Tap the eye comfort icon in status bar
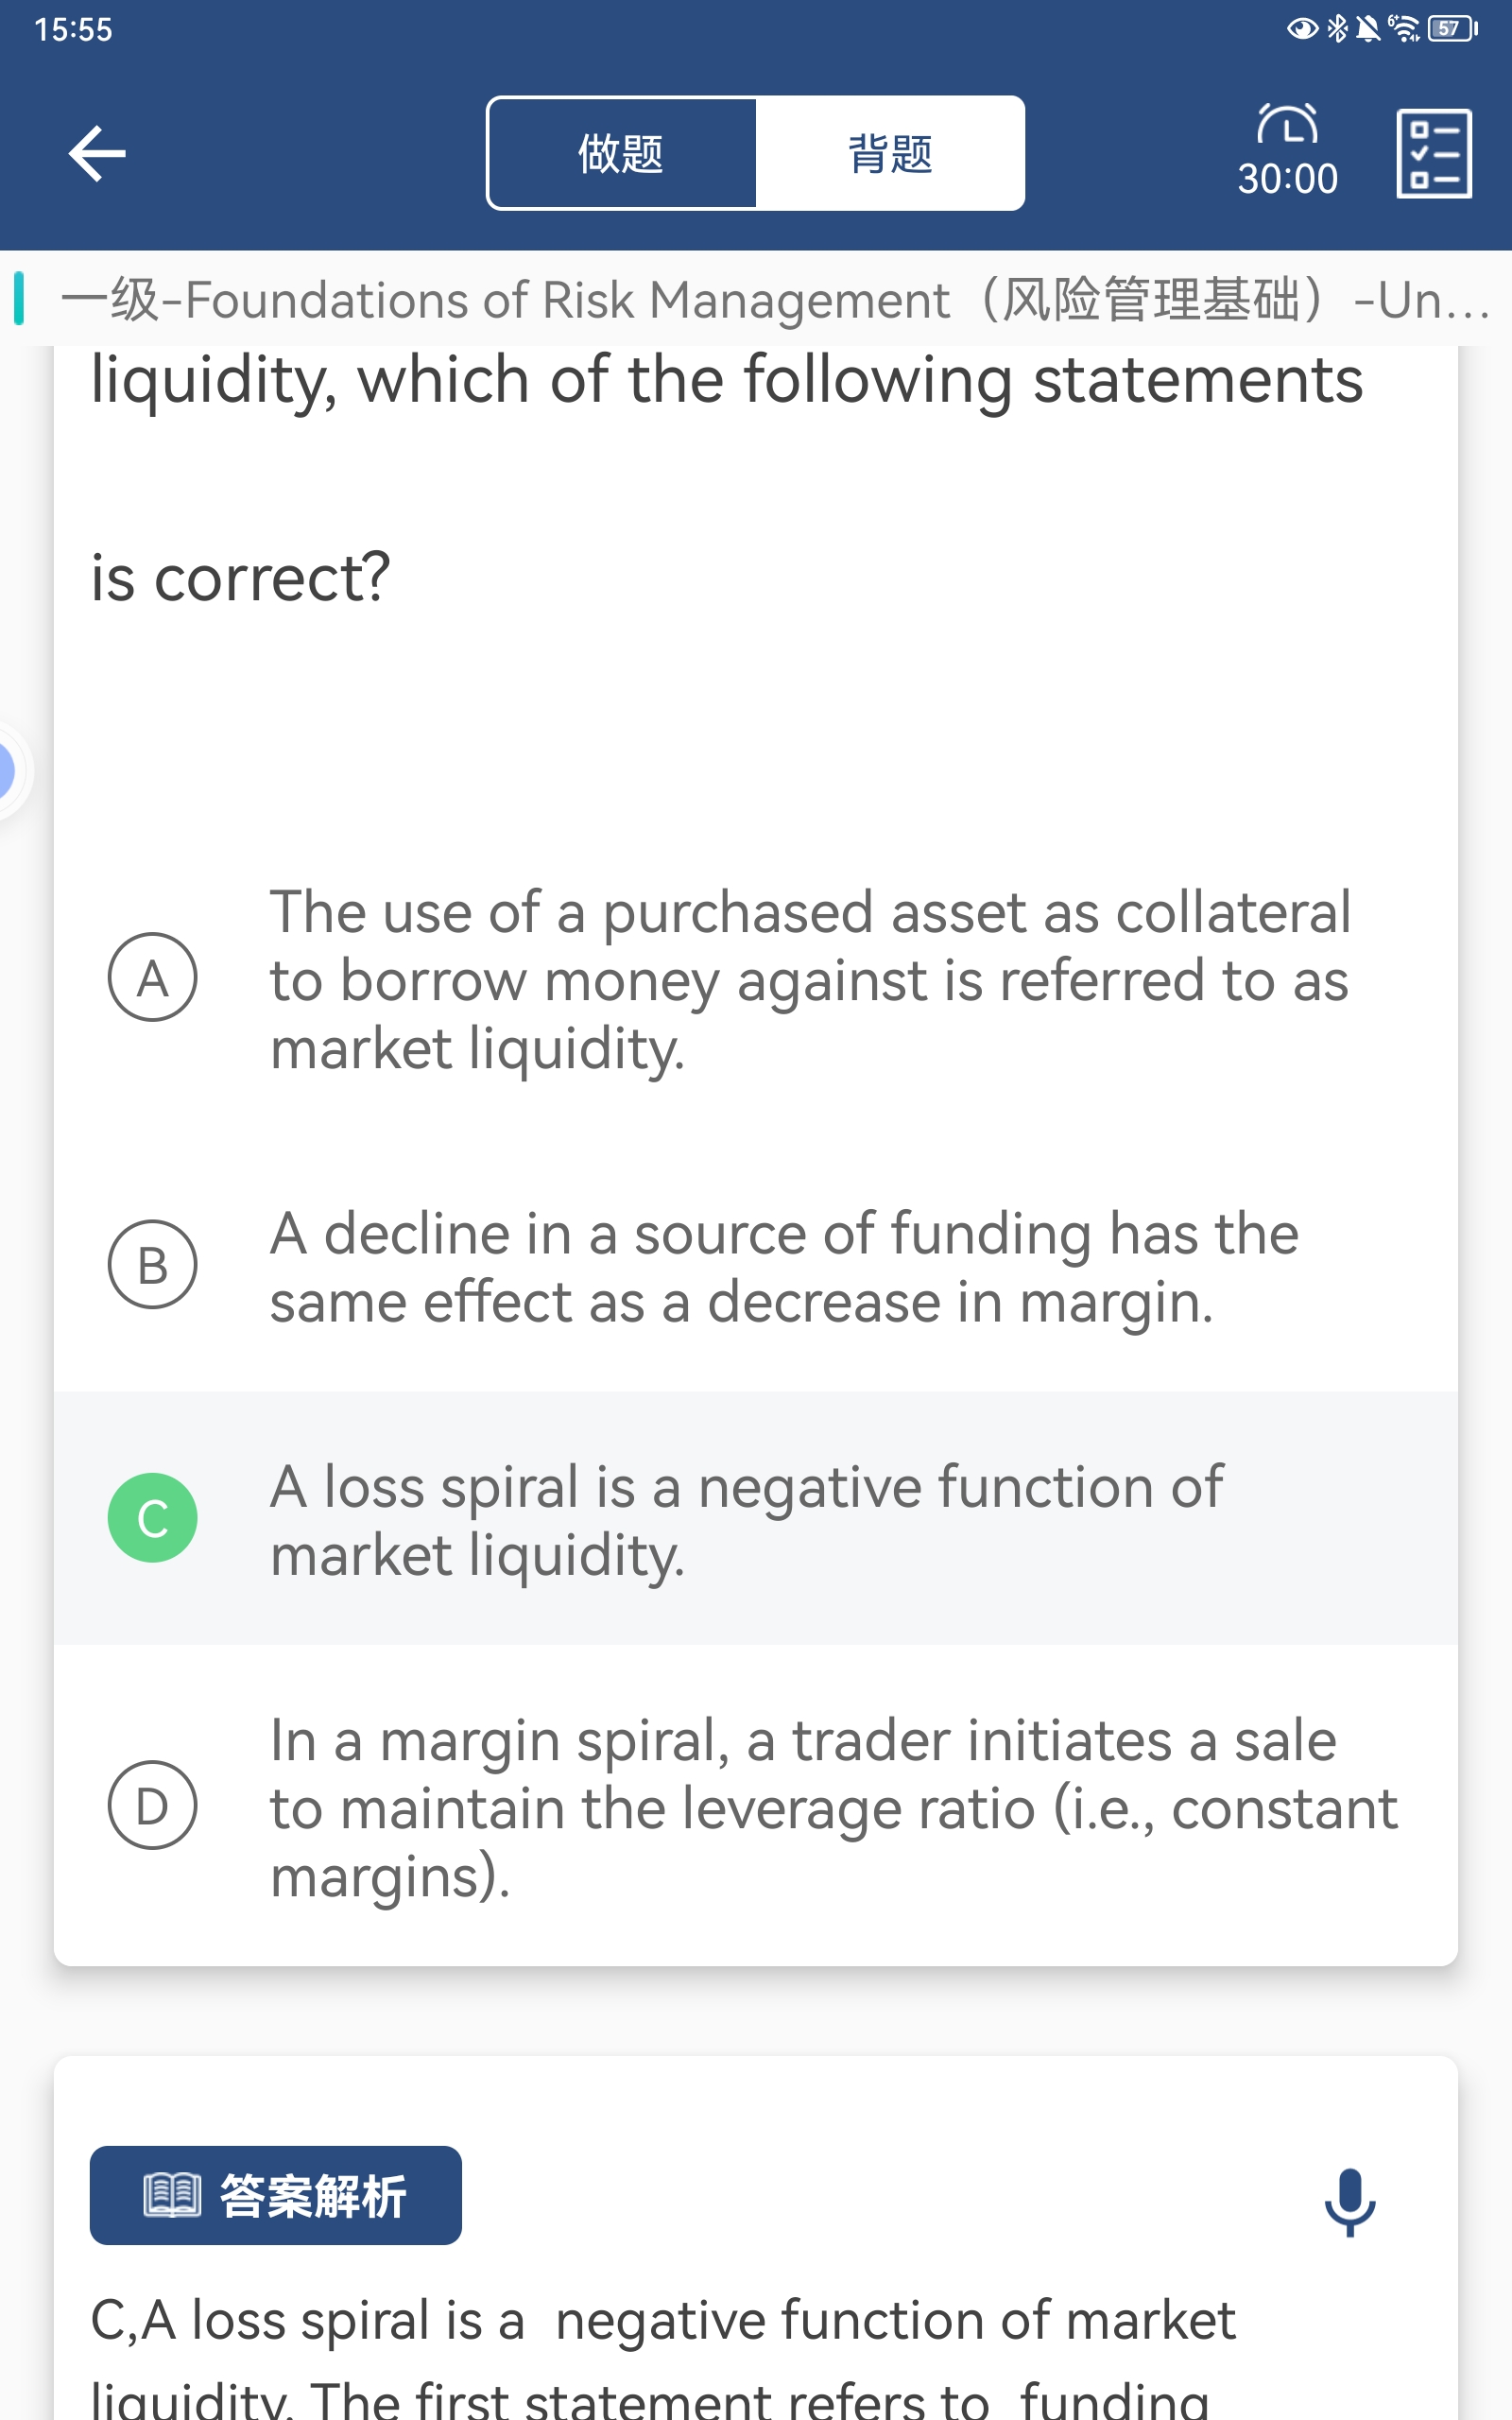 (x=1301, y=29)
